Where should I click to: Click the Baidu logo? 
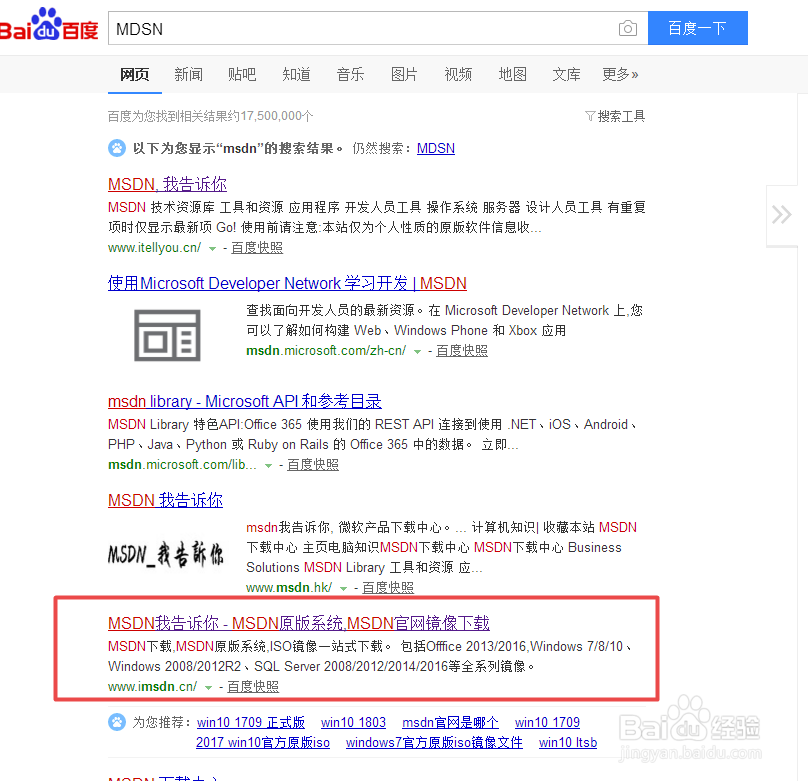(x=49, y=25)
